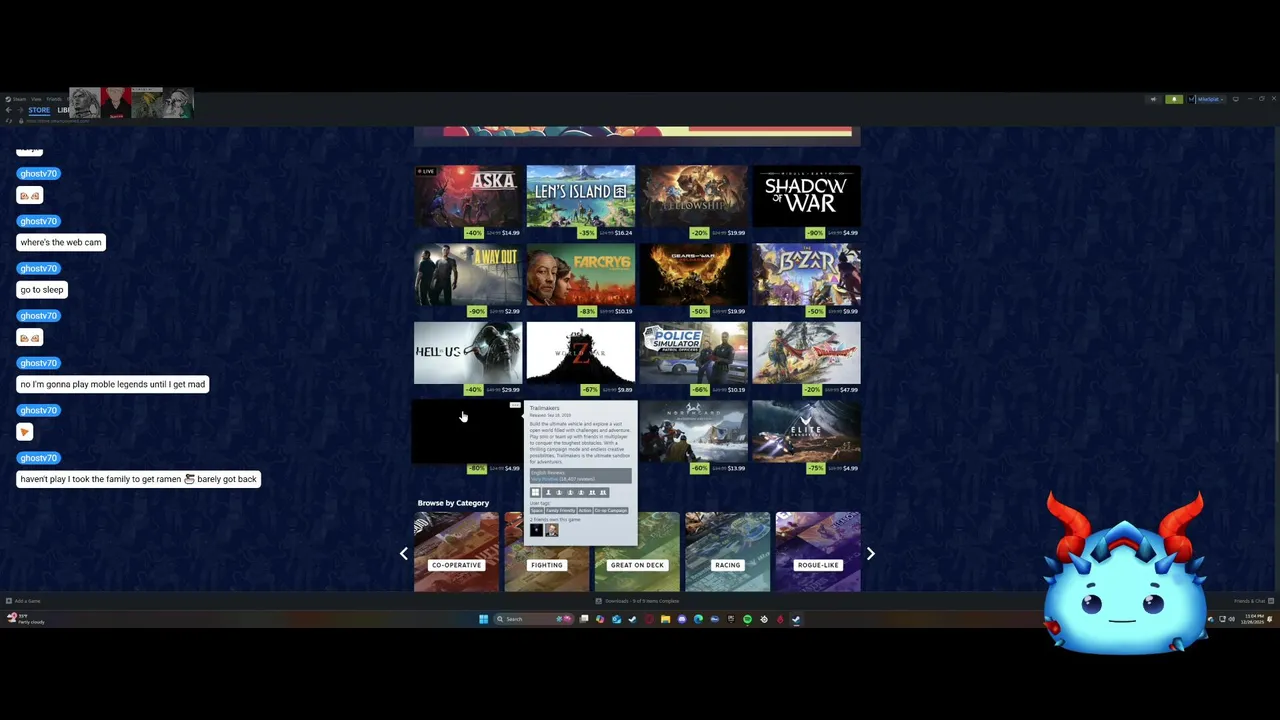Open the ASKA game tile
Viewport: 1280px width, 720px height.
pyautogui.click(x=468, y=201)
